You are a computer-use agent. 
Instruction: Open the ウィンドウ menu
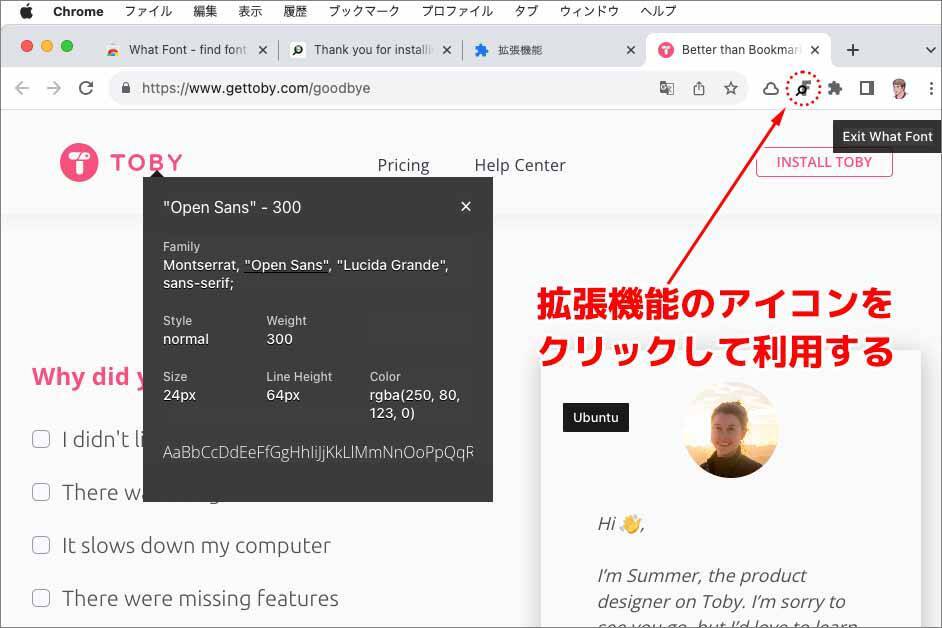click(589, 11)
